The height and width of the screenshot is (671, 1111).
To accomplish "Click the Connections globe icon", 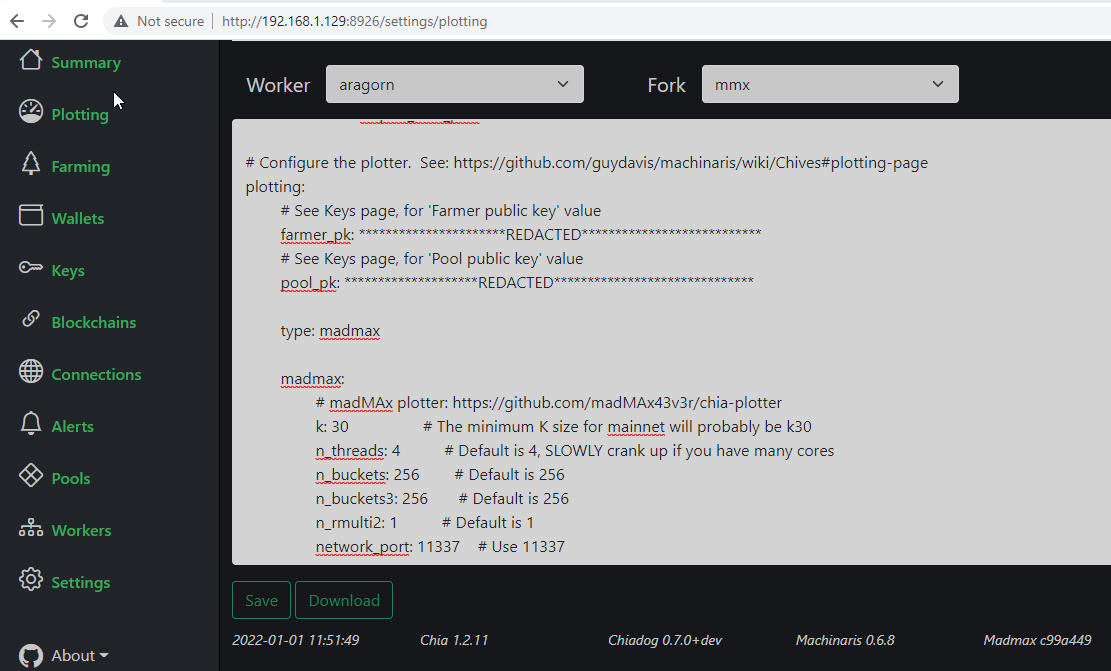I will (x=30, y=371).
